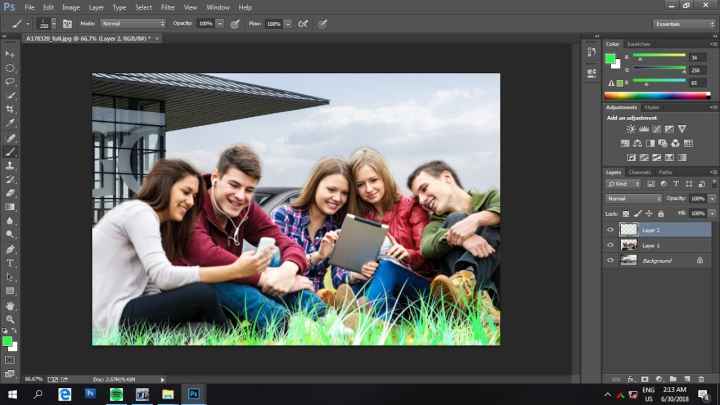The width and height of the screenshot is (720, 405).
Task: Activate the Zoom tool in the toolbox
Action: (x=10, y=318)
